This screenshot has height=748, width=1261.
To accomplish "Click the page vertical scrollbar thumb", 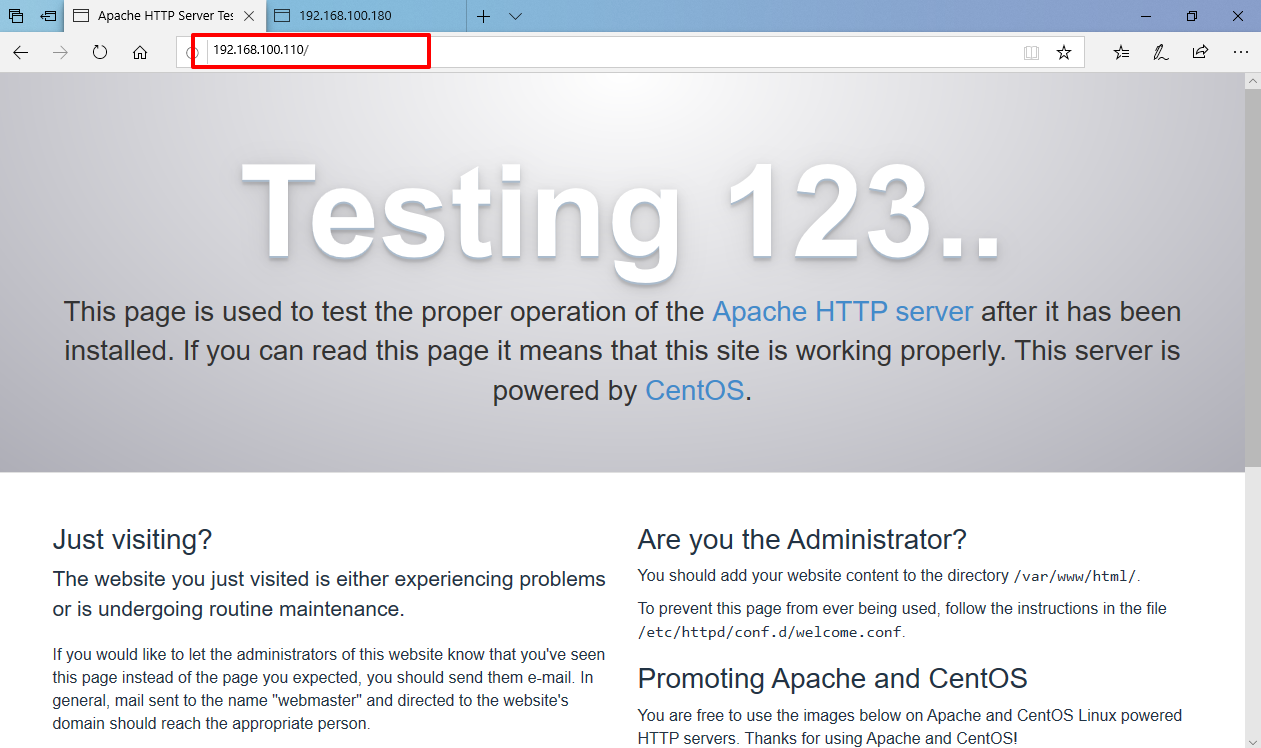I will [x=1252, y=278].
